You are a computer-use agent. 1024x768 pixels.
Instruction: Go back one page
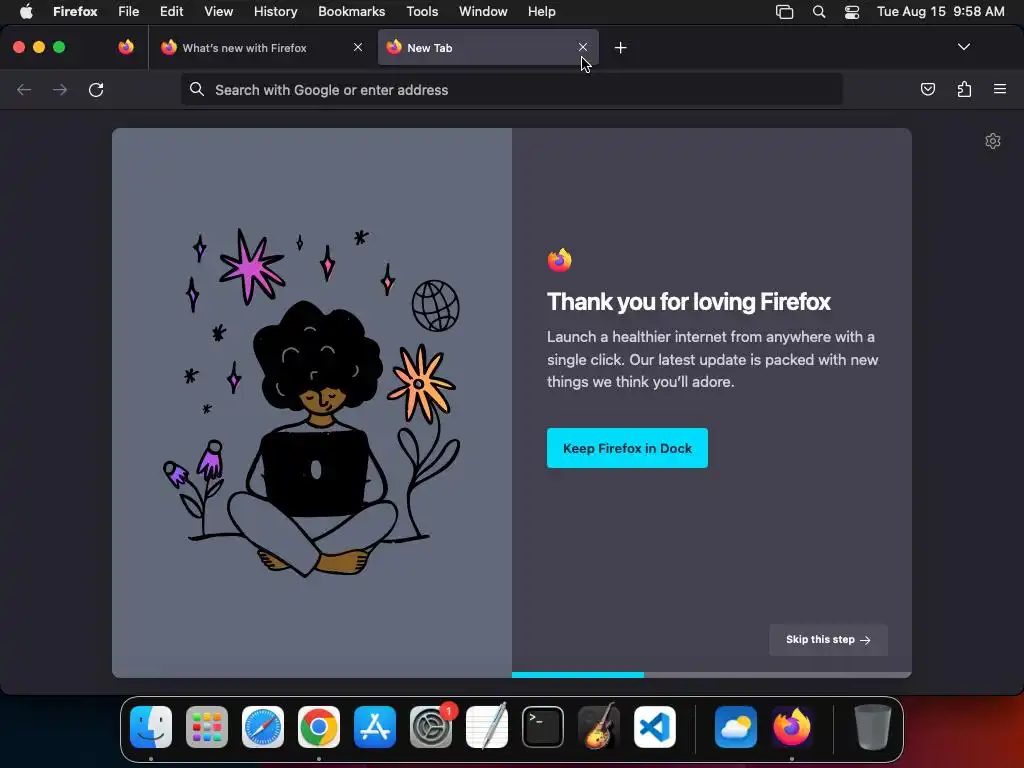pos(24,89)
